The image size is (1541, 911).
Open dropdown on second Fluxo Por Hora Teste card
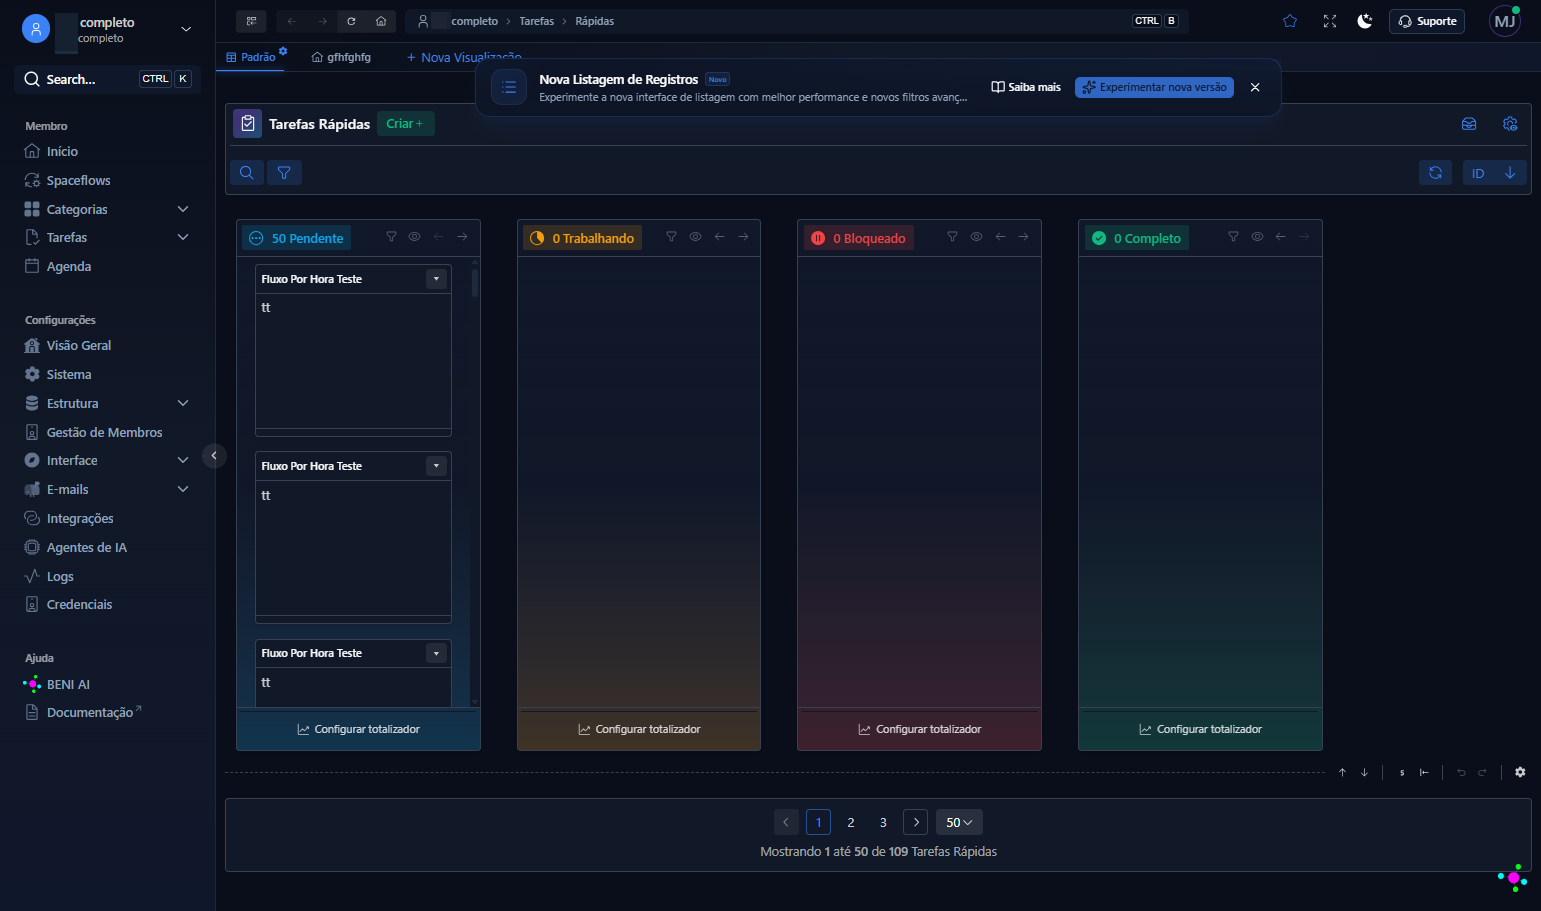point(436,466)
